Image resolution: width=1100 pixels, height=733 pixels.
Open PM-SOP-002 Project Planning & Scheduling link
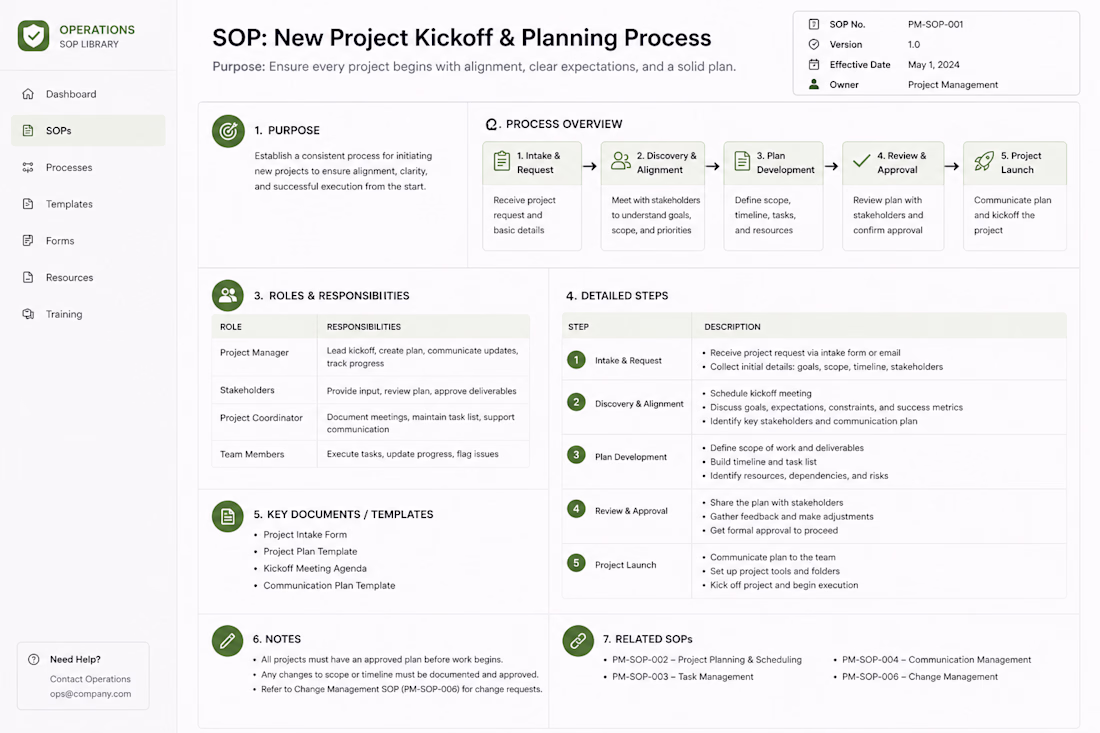[706, 660]
